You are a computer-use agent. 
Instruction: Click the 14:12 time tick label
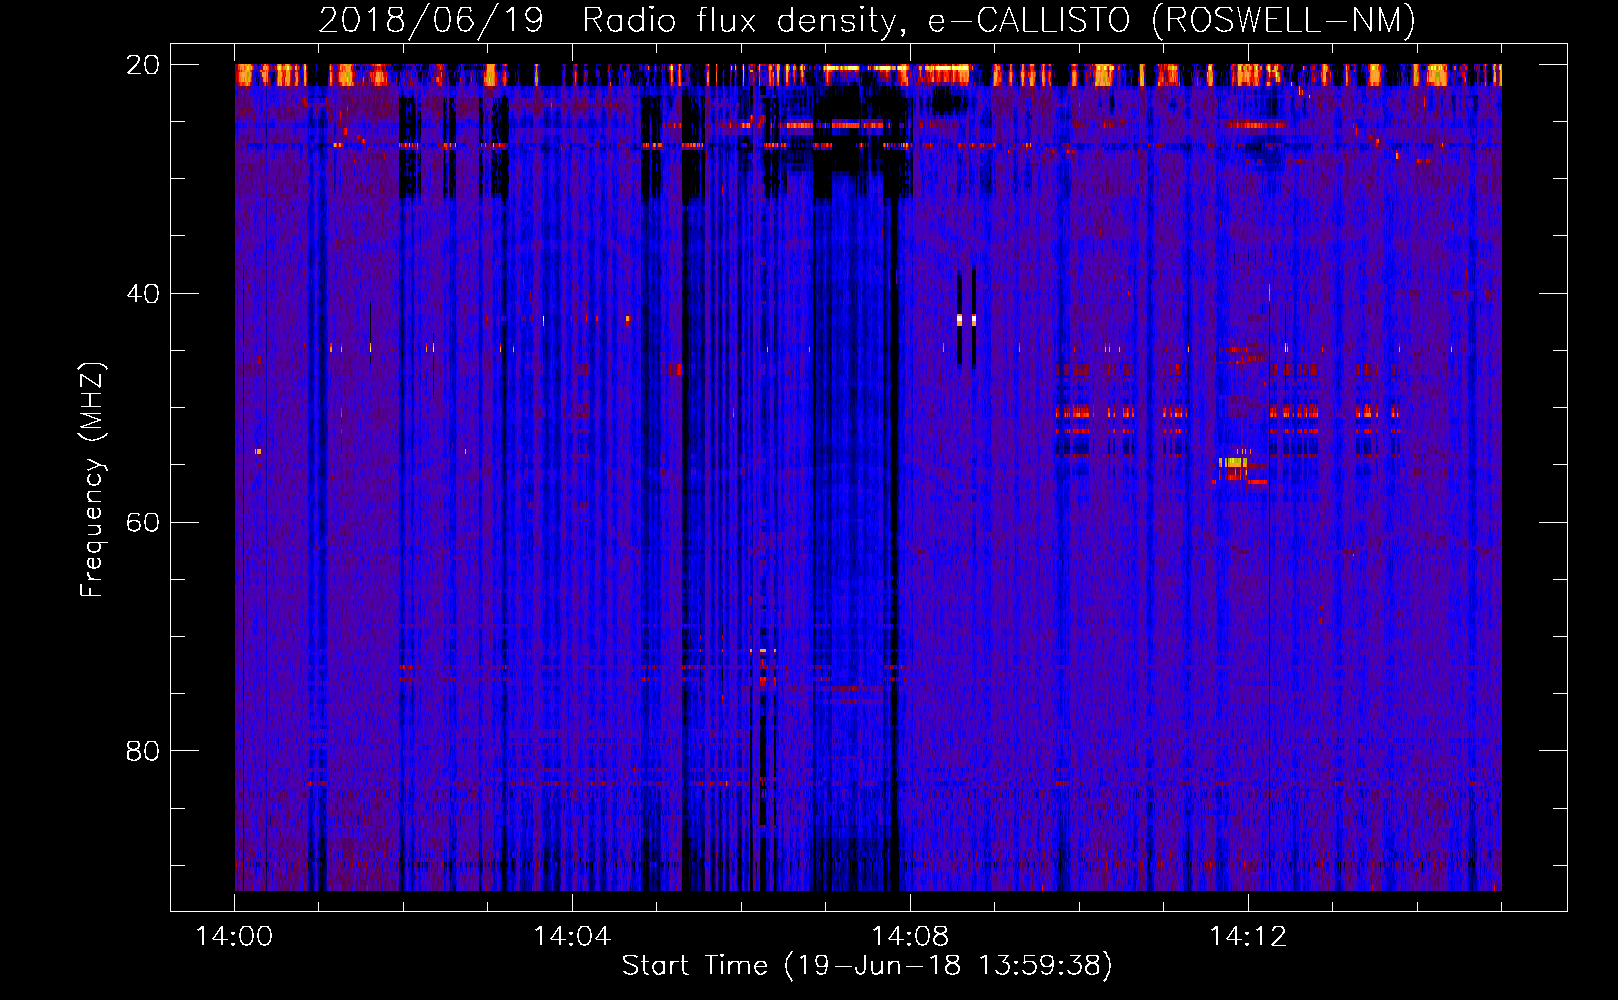coord(1248,937)
